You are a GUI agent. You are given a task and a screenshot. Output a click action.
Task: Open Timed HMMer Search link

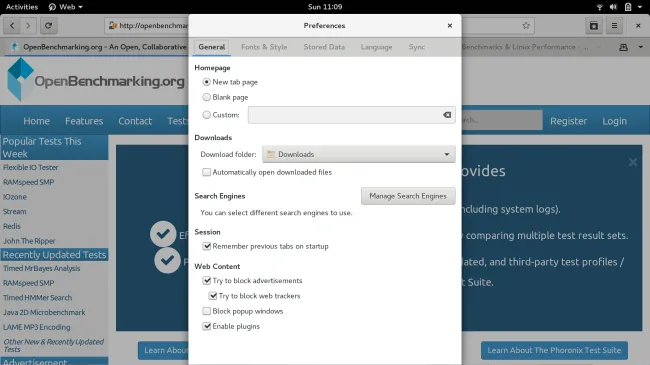click(37, 298)
